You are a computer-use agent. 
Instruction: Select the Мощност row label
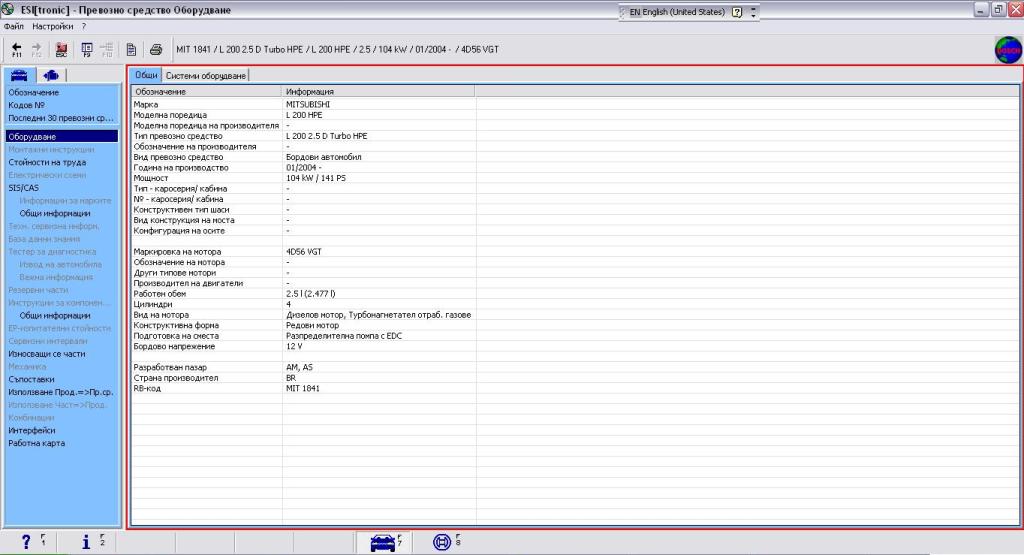point(151,178)
